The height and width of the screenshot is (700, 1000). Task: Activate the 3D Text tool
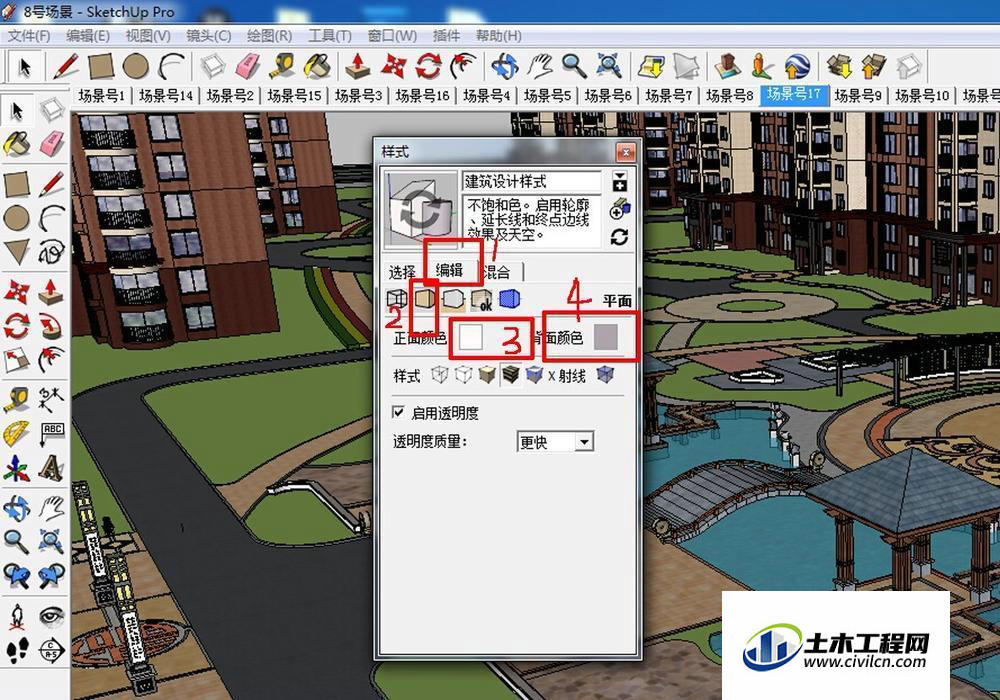pyautogui.click(x=52, y=470)
